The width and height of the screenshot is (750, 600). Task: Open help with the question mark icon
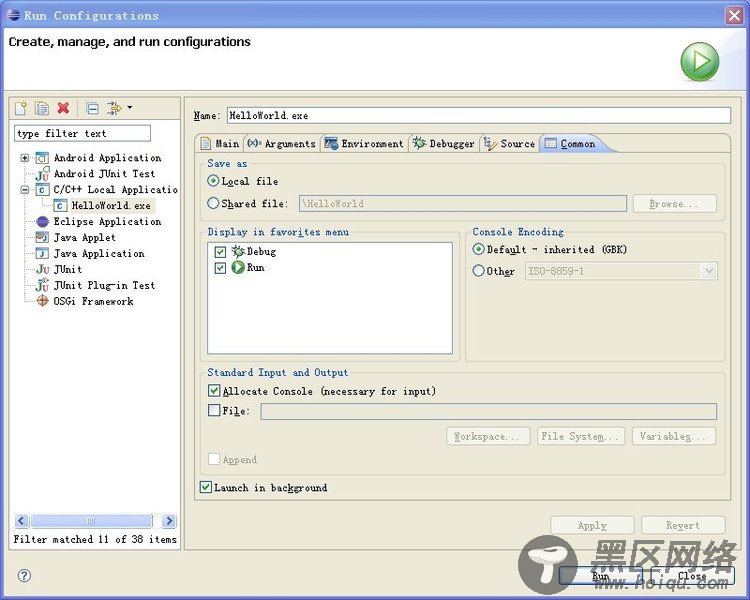coord(24,575)
